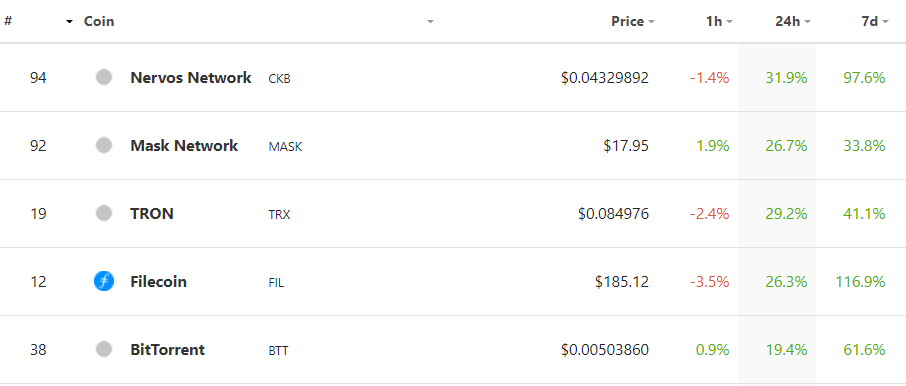
Task: Click the TRON coin icon
Action: click(x=103, y=213)
